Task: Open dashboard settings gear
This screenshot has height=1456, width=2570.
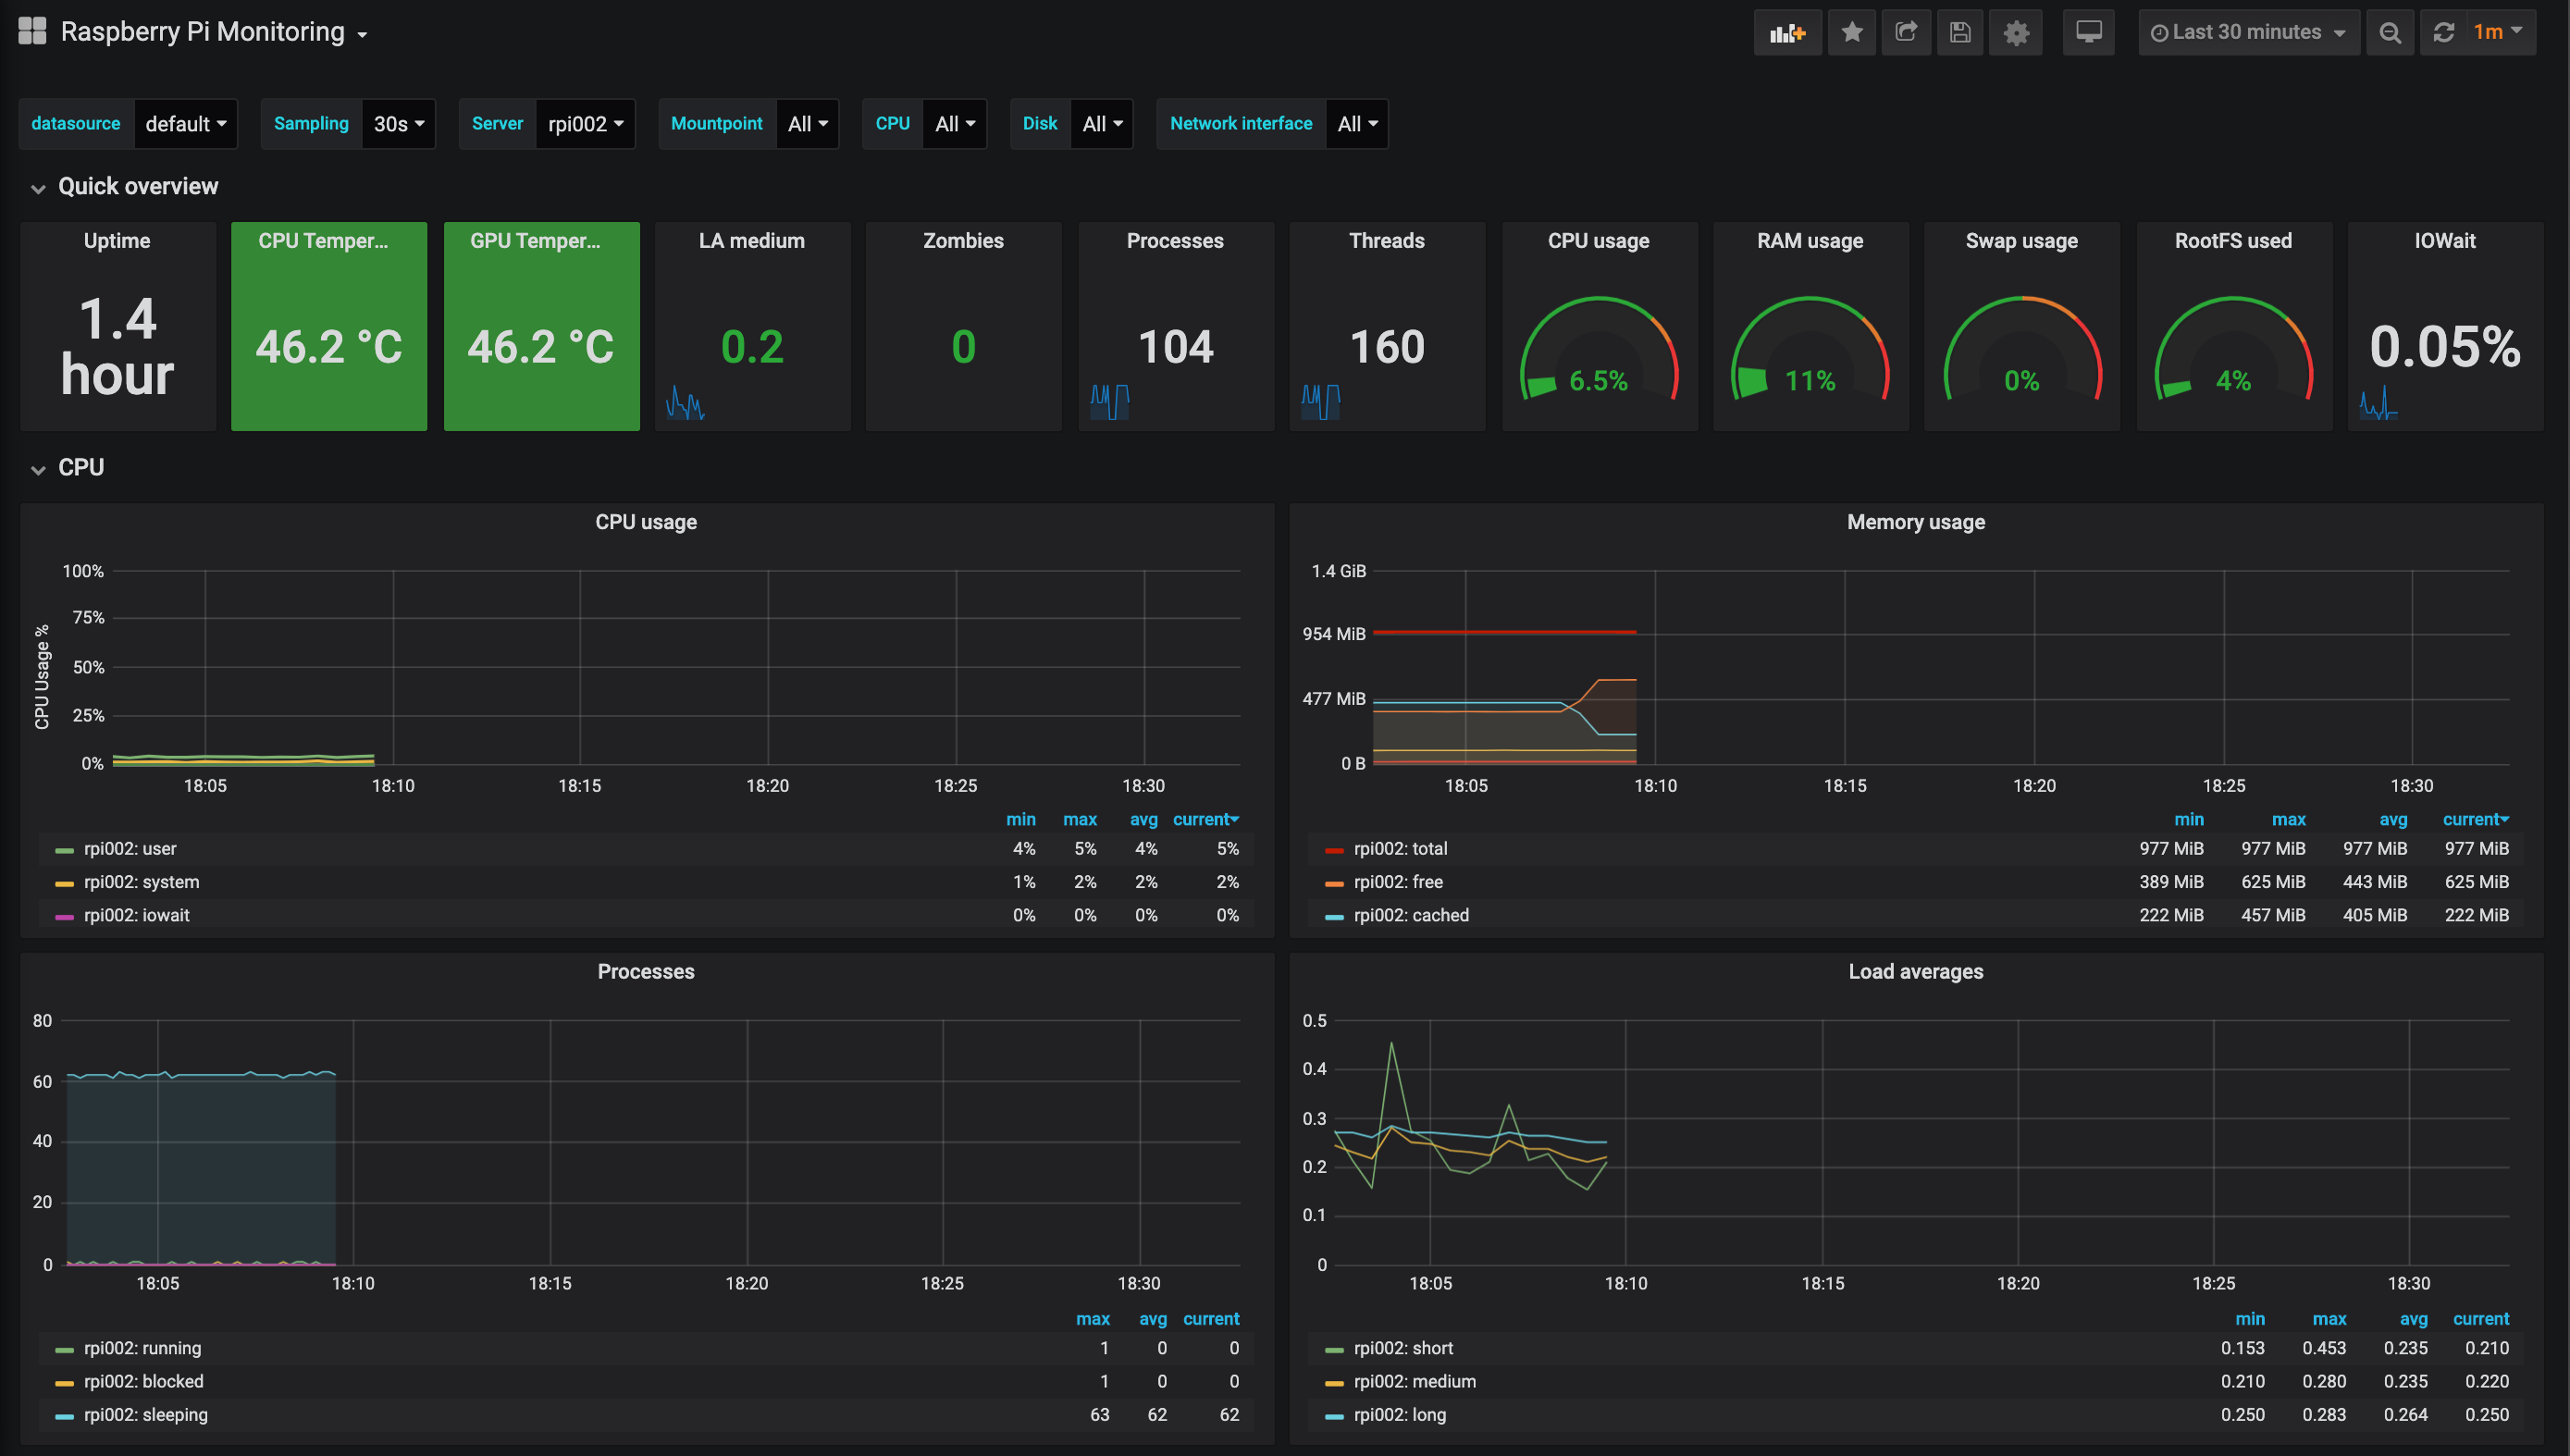Action: 2016,33
